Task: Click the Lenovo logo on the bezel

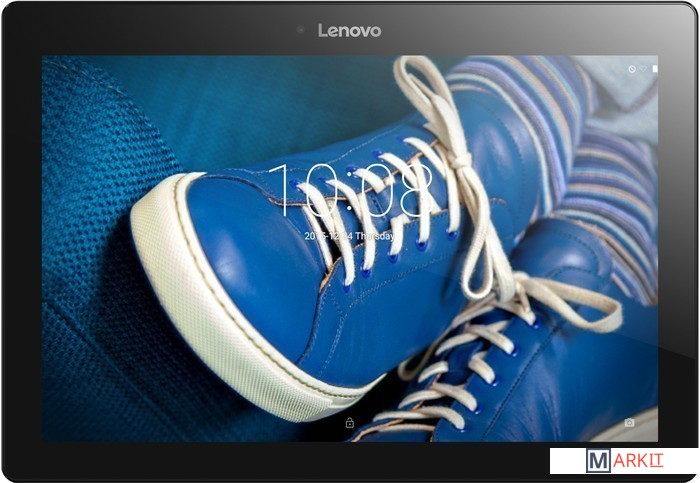Action: (349, 30)
